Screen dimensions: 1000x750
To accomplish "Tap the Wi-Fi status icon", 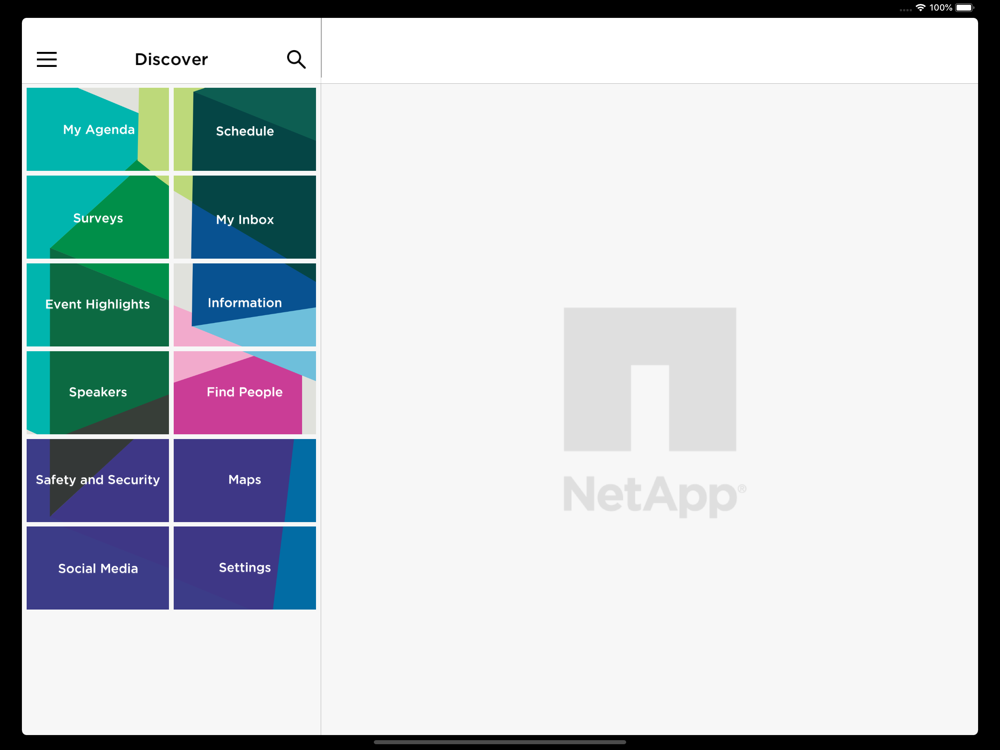I will [x=920, y=8].
